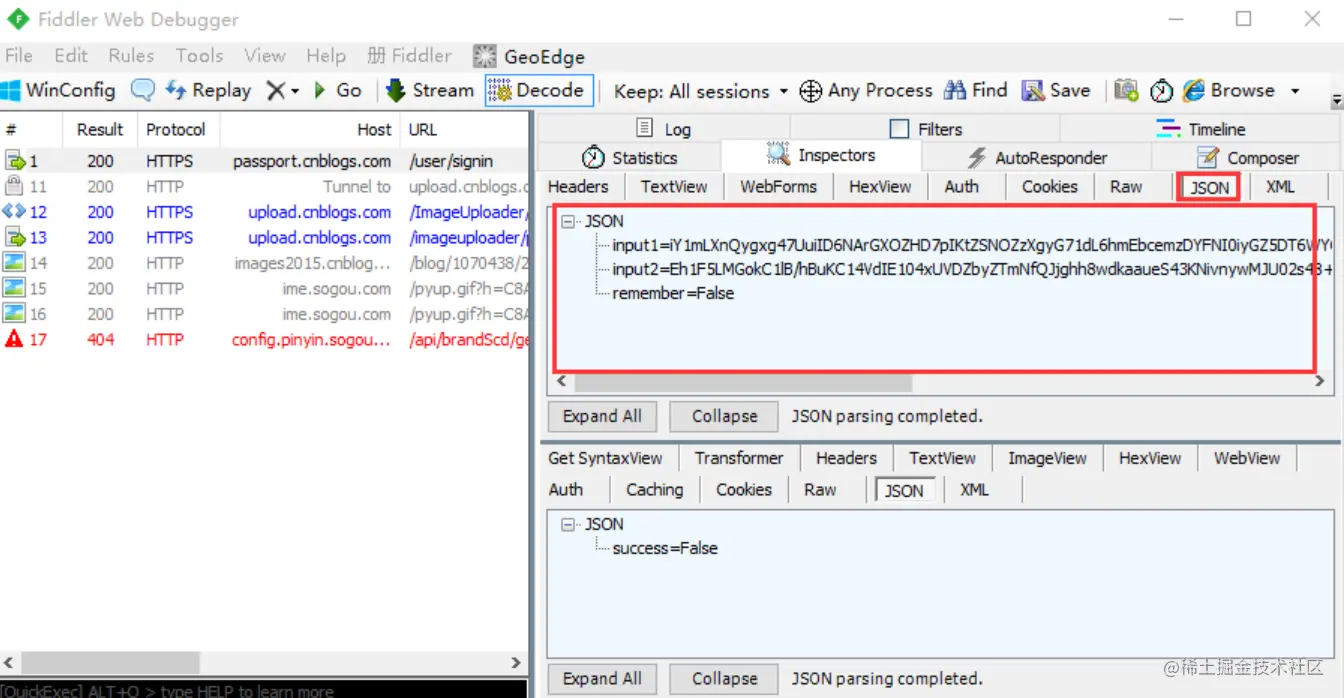Select the success=False tree node
This screenshot has width=1344, height=698.
pos(665,548)
